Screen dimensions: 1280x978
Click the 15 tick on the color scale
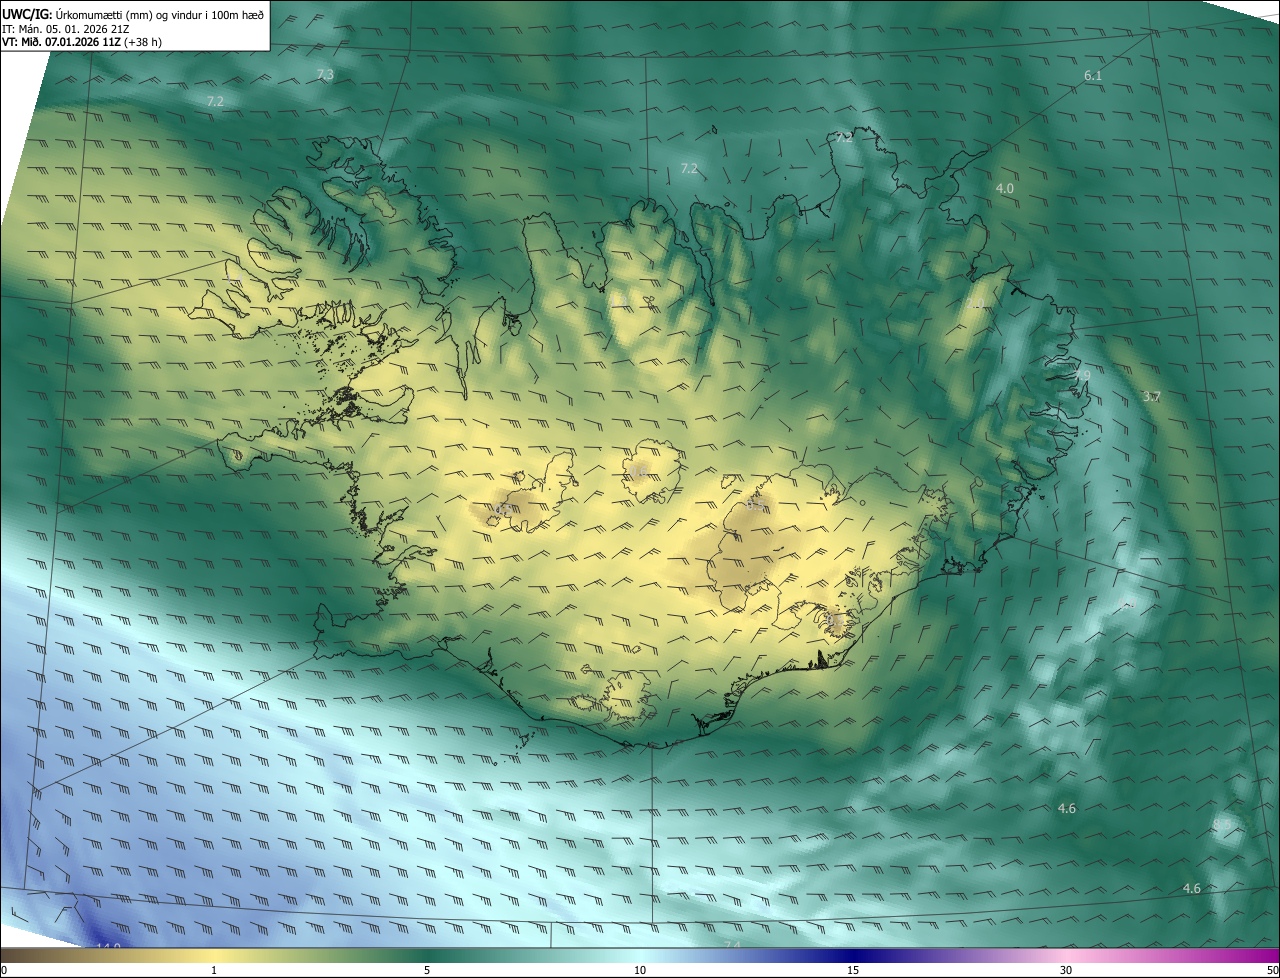point(853,970)
